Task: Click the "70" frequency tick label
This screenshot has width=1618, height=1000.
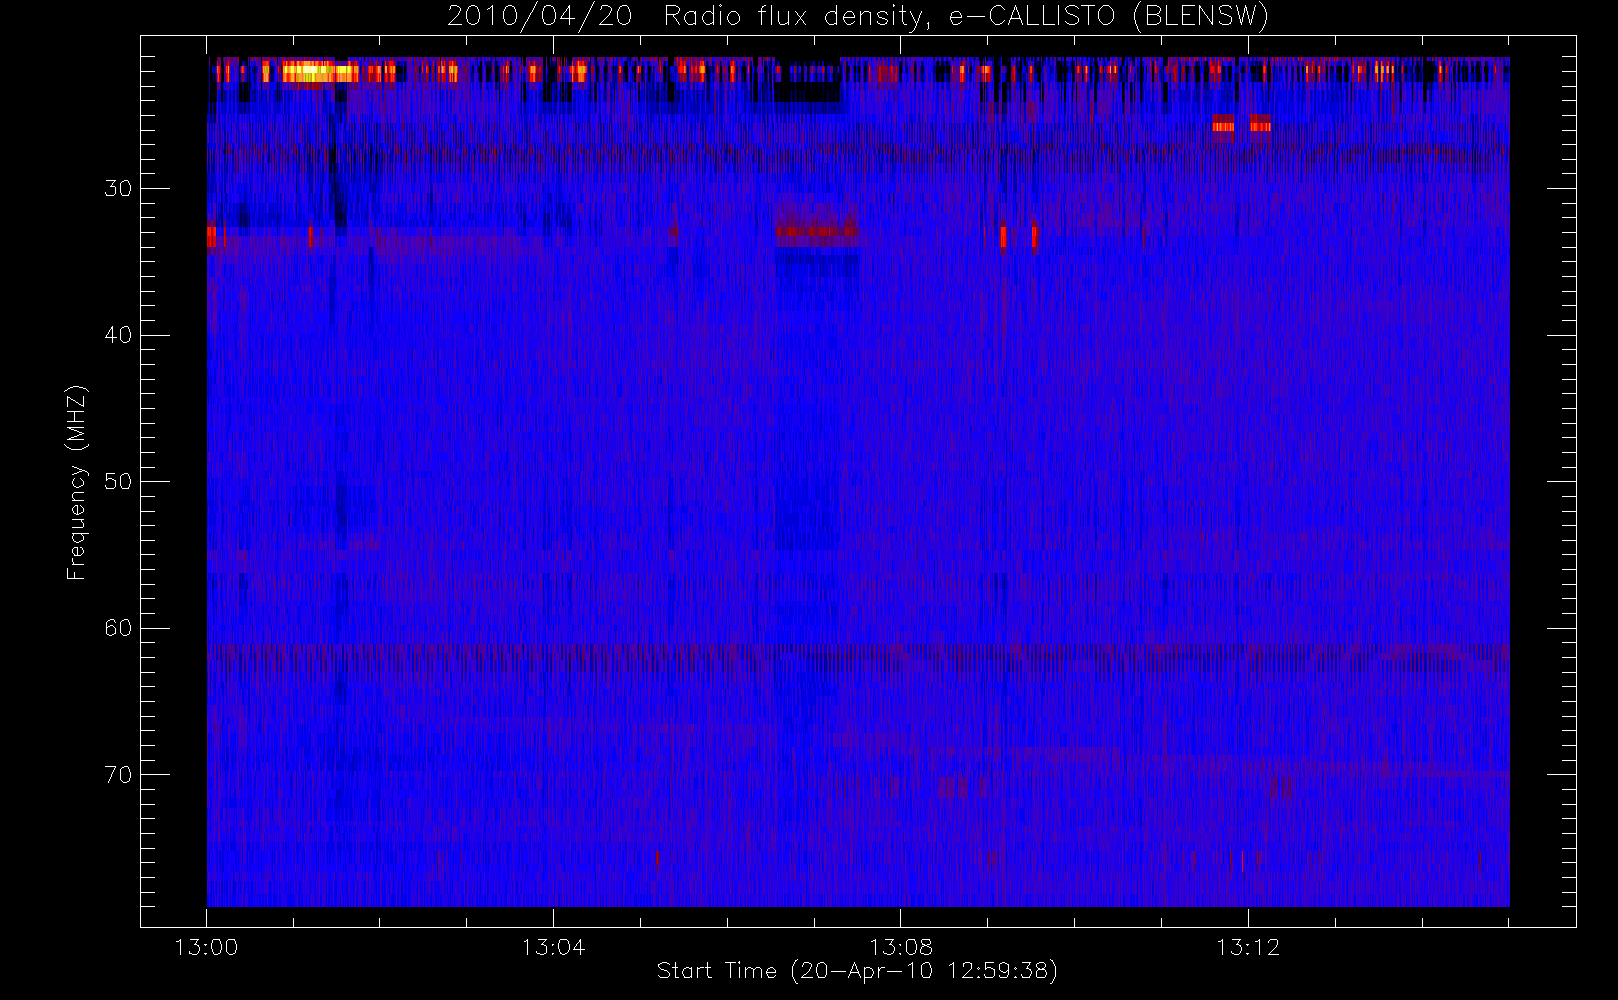Action: tap(118, 775)
